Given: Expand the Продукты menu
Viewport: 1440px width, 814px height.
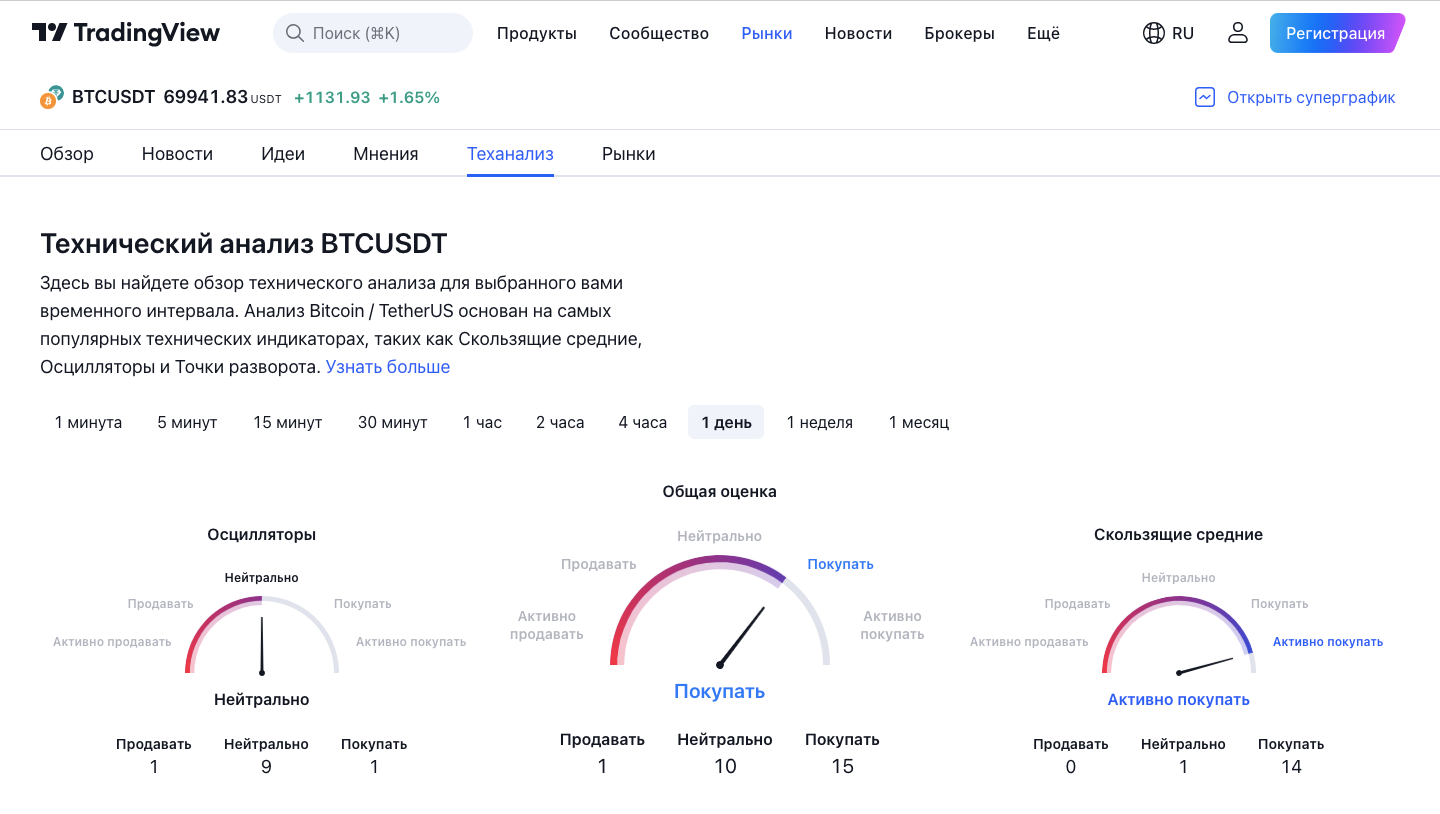Looking at the screenshot, I should (x=537, y=33).
